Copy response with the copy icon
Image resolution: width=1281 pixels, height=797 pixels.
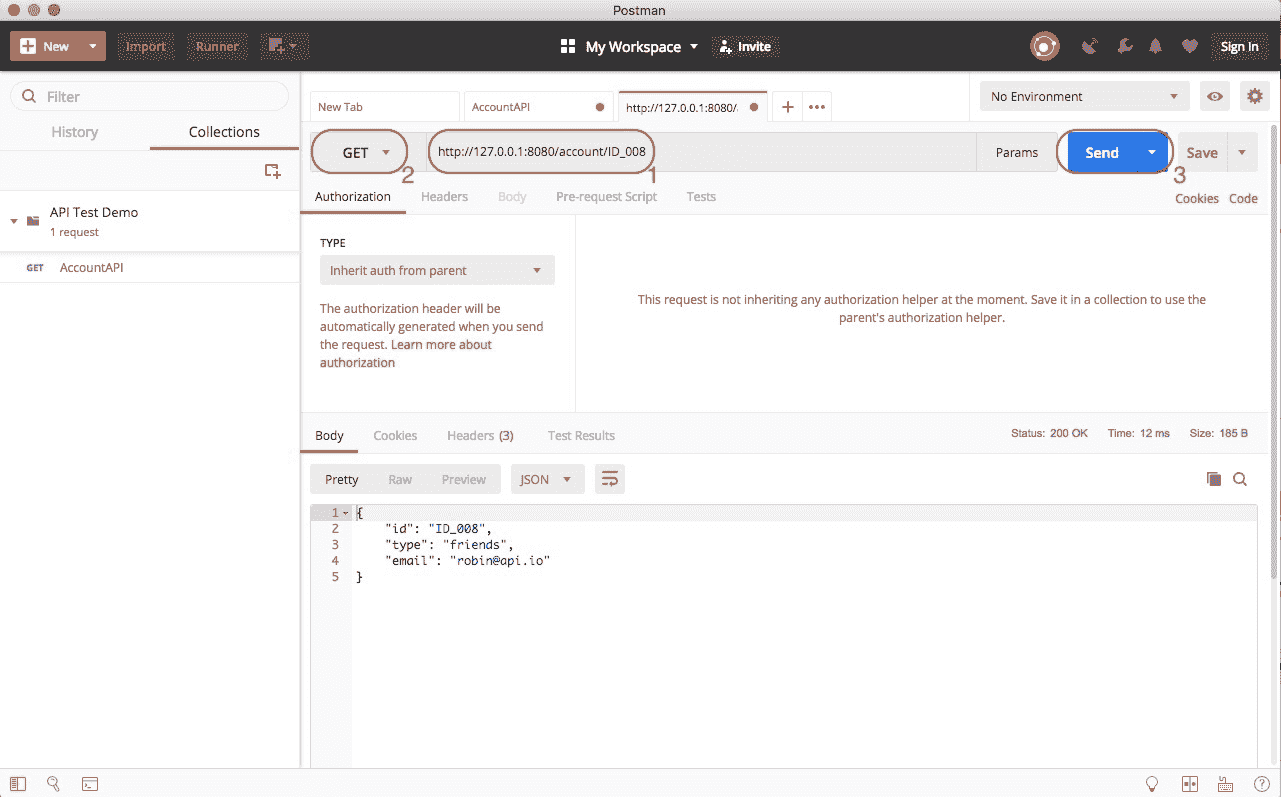[1213, 479]
